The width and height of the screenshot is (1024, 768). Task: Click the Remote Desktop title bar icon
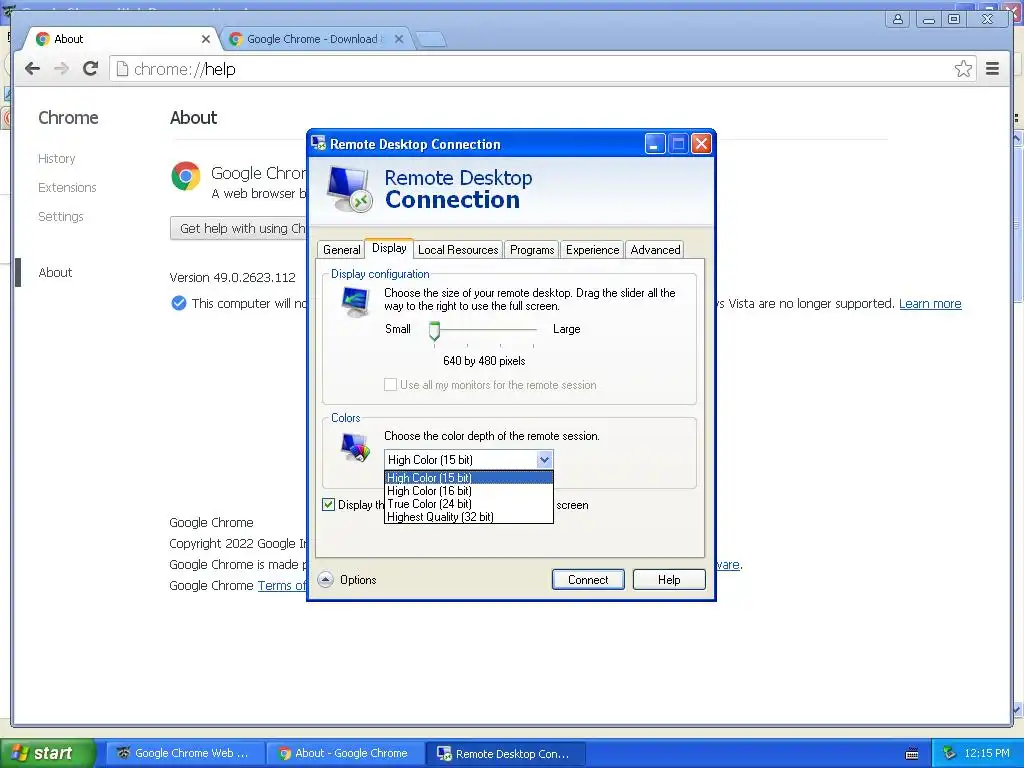pyautogui.click(x=319, y=144)
